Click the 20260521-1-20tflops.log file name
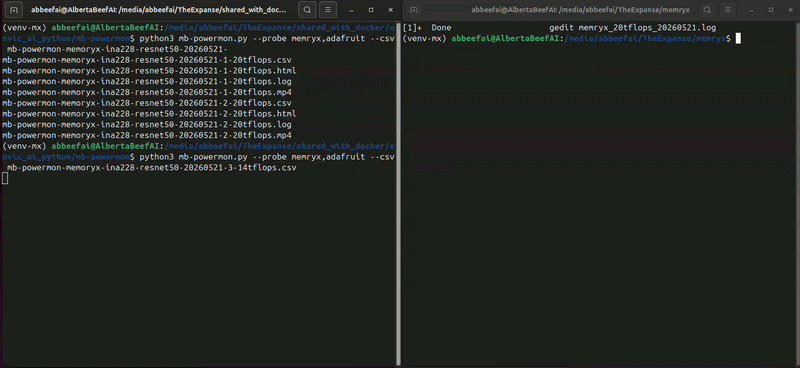Screen dimensions: 800x368 (147, 81)
